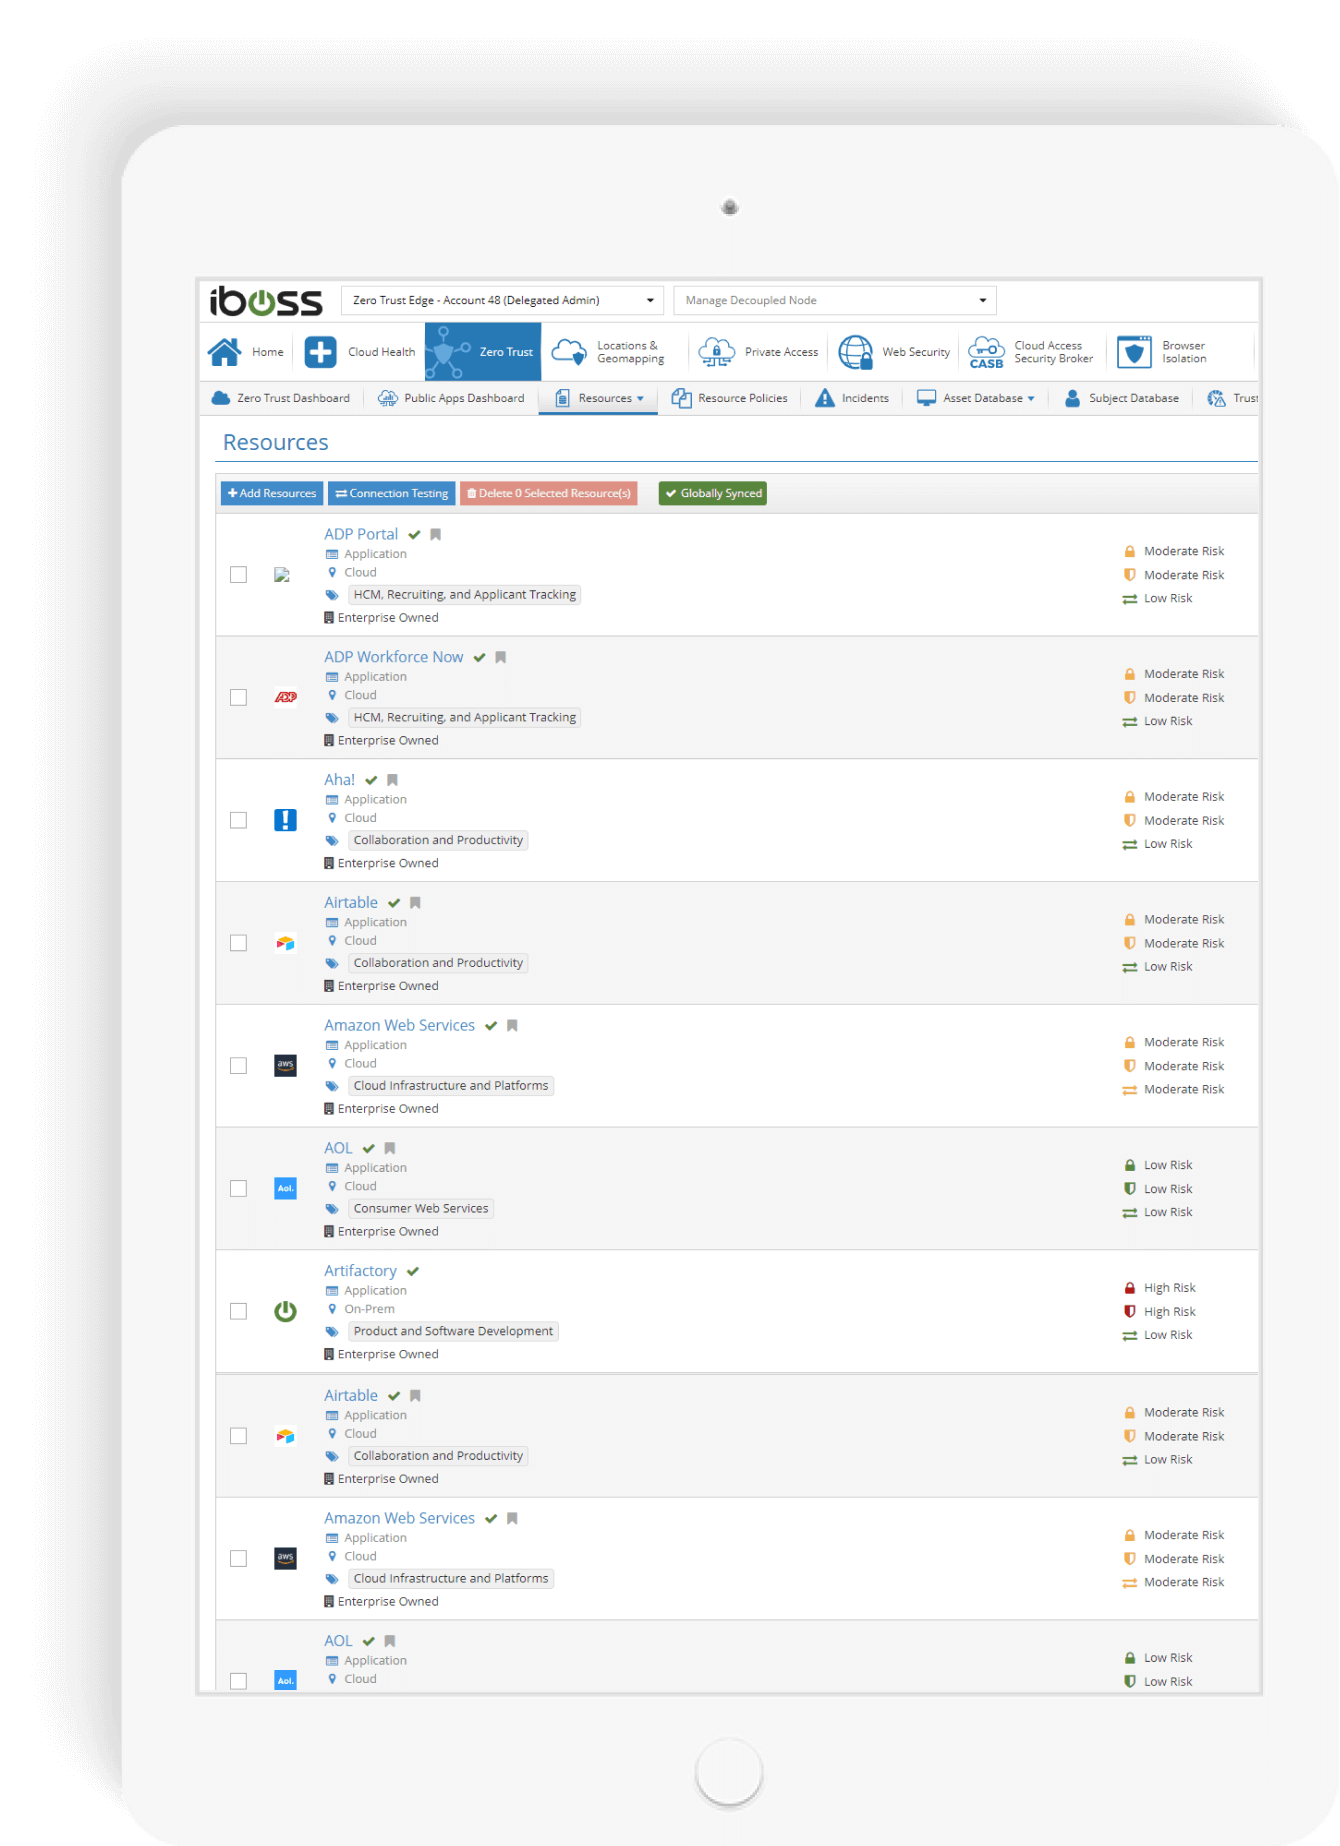Click bookmark icon next to ADP Portal
This screenshot has height=1846, width=1340.
435,535
